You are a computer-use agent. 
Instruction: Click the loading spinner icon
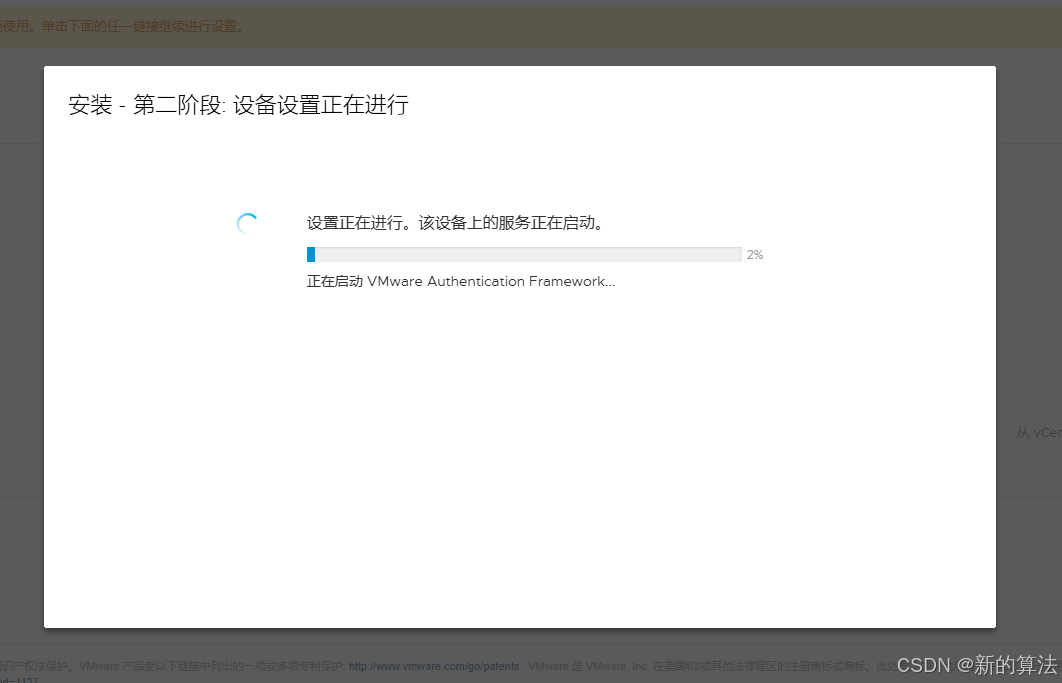tap(247, 224)
